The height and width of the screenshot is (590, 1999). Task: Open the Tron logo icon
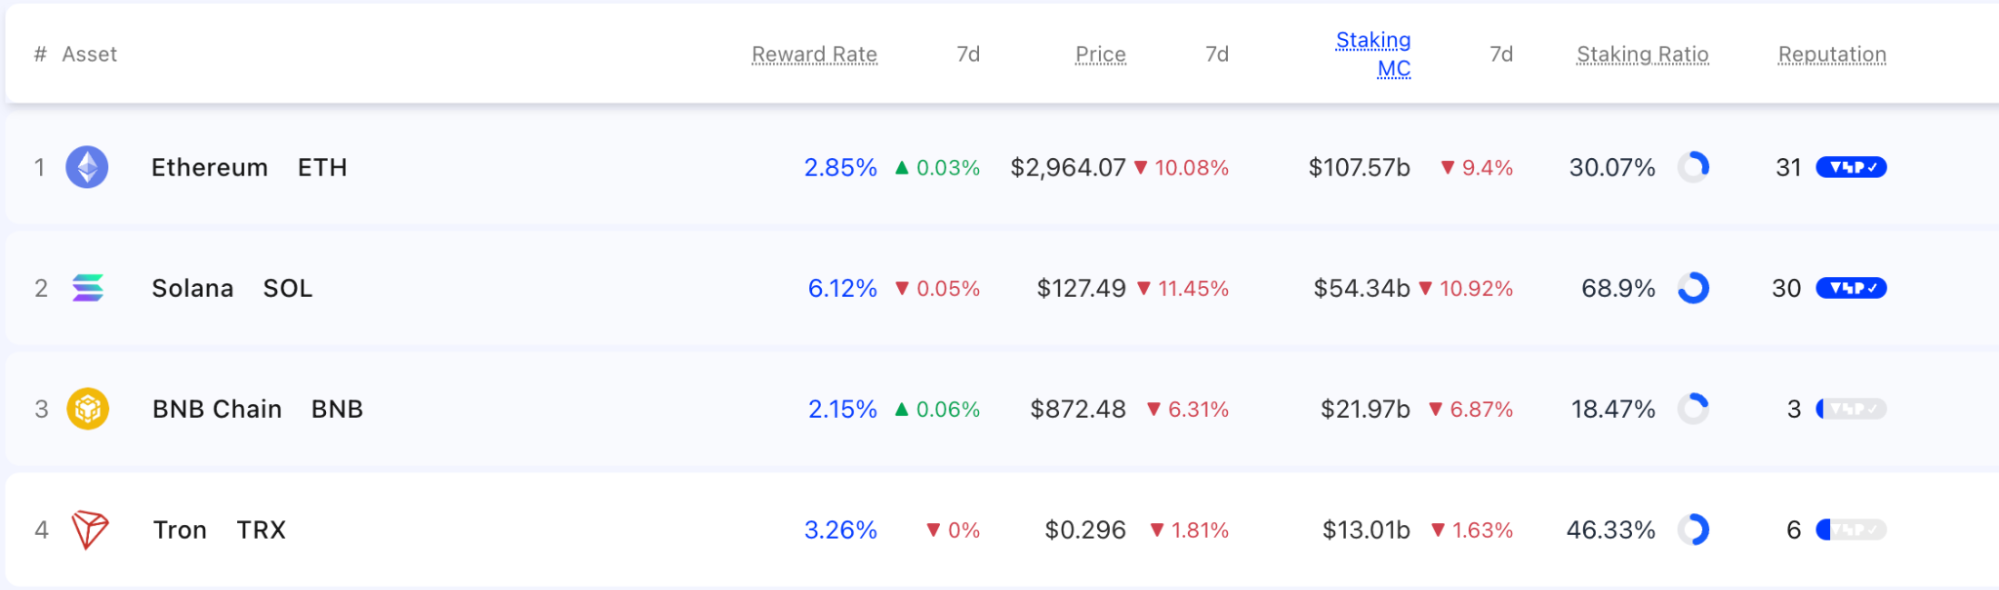88,530
